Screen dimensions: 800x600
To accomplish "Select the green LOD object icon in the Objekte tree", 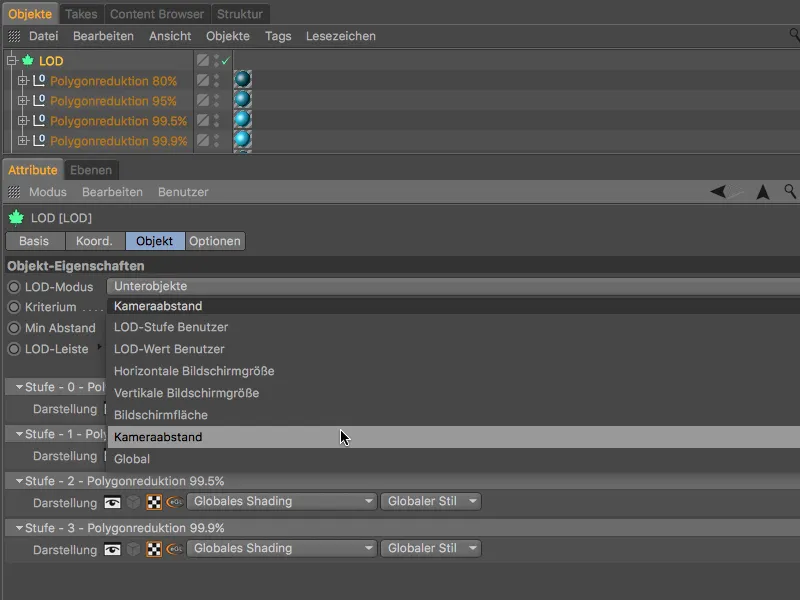I will point(28,61).
